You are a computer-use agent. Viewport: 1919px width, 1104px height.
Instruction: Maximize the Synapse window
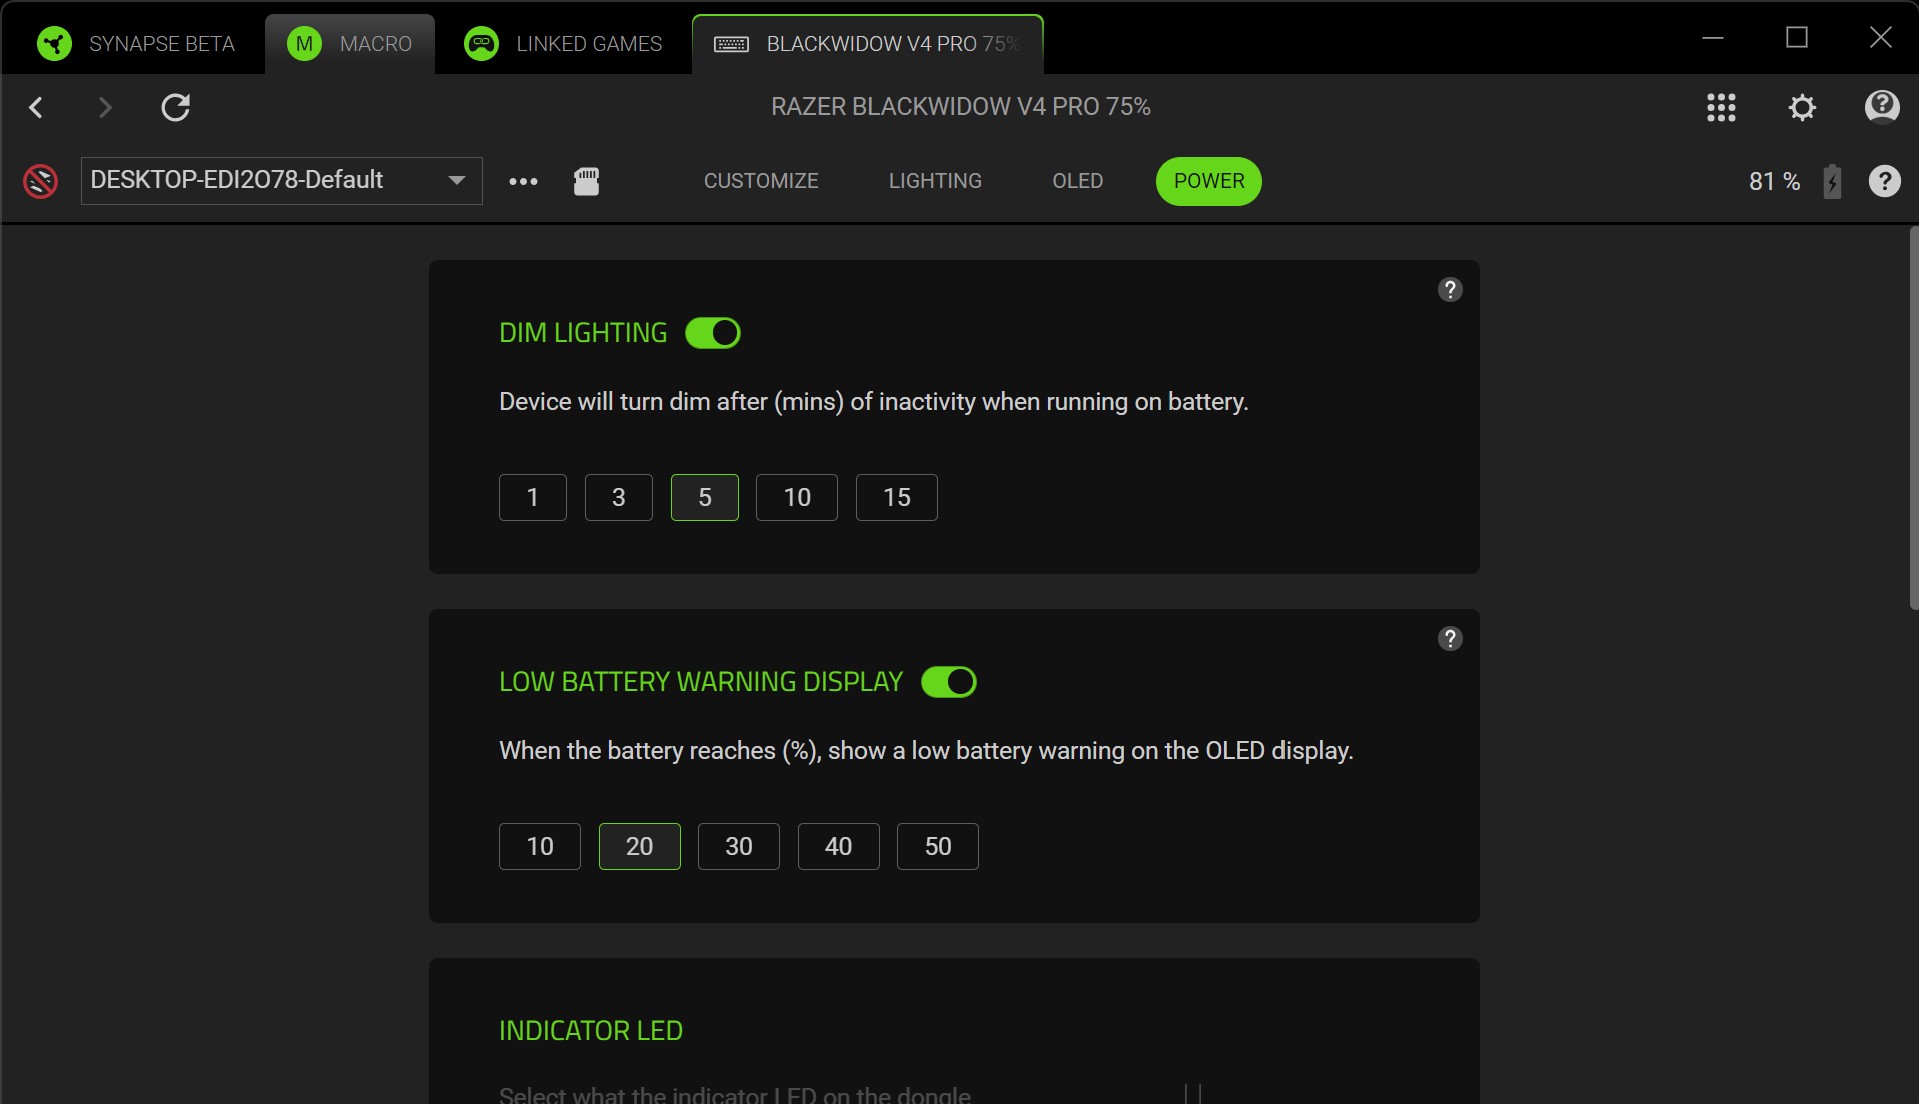pos(1797,38)
